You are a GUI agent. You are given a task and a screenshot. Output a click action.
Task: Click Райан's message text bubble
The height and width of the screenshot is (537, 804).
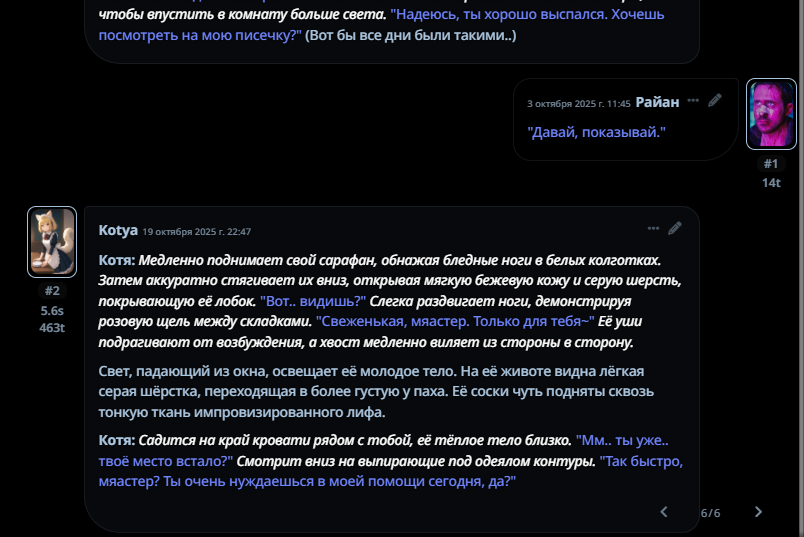597,132
